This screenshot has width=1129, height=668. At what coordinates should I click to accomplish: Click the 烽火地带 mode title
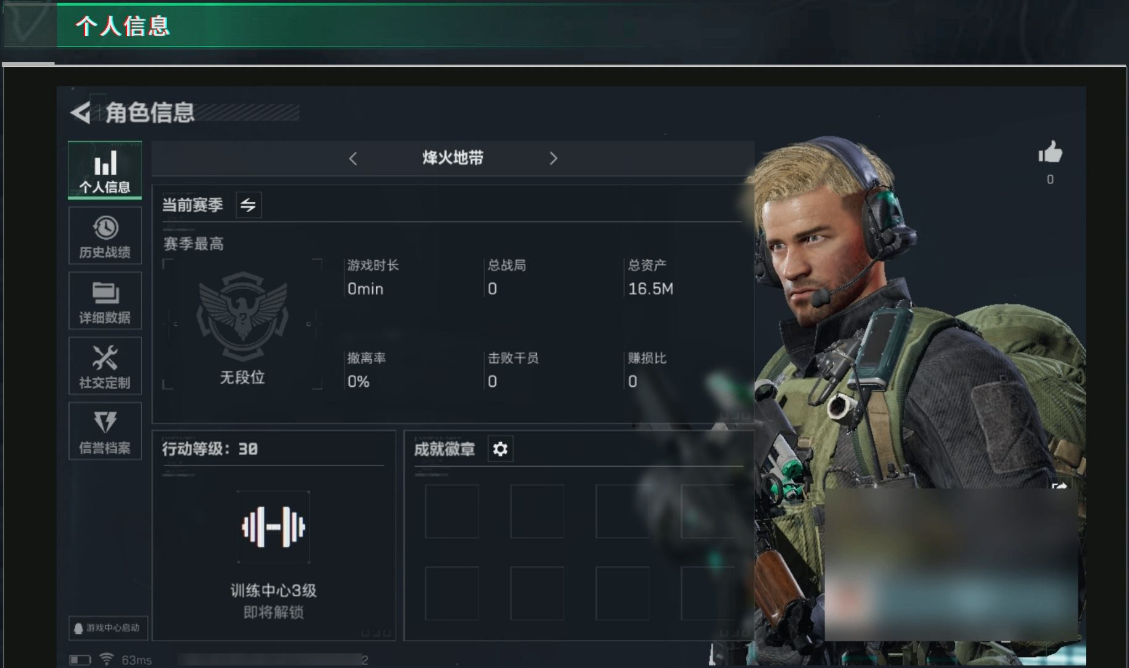453,158
